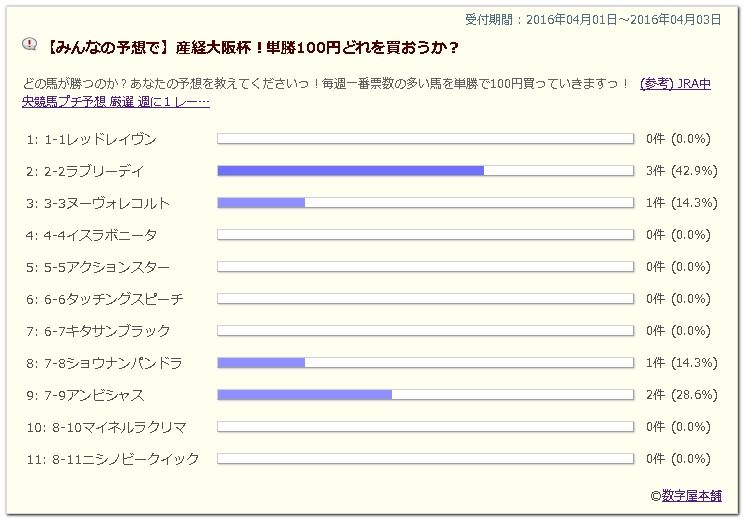Select the 6-6タッチングスピーチ option label
The height and width of the screenshot is (519, 743).
tap(104, 299)
